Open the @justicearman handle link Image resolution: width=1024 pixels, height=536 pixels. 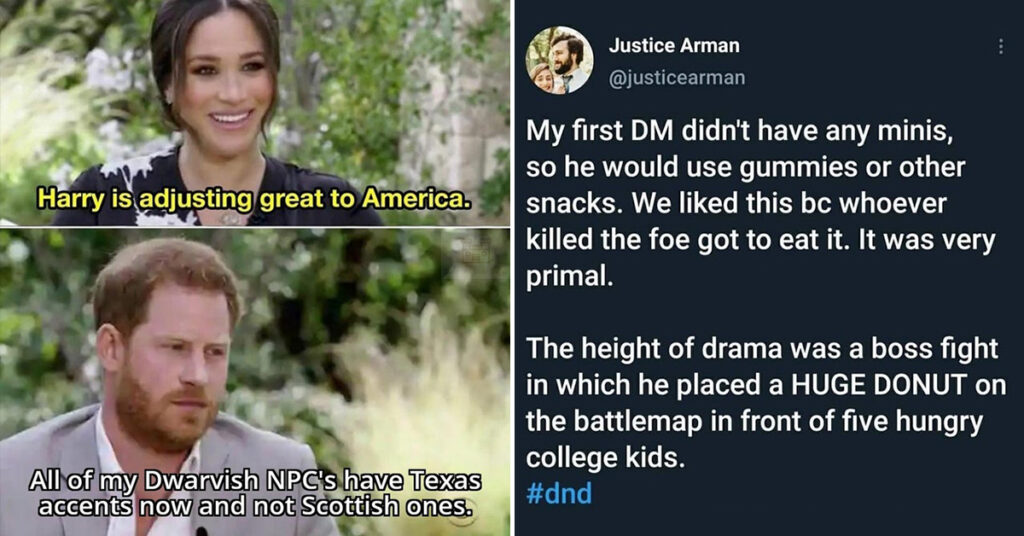point(677,78)
